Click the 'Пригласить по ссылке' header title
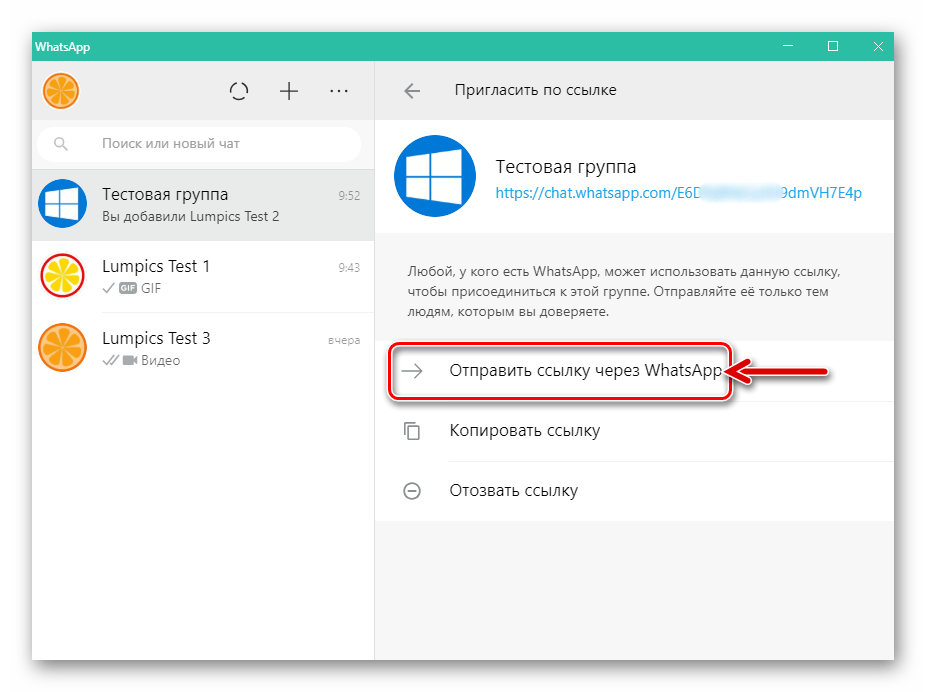This screenshot has width=926, height=692. click(536, 90)
